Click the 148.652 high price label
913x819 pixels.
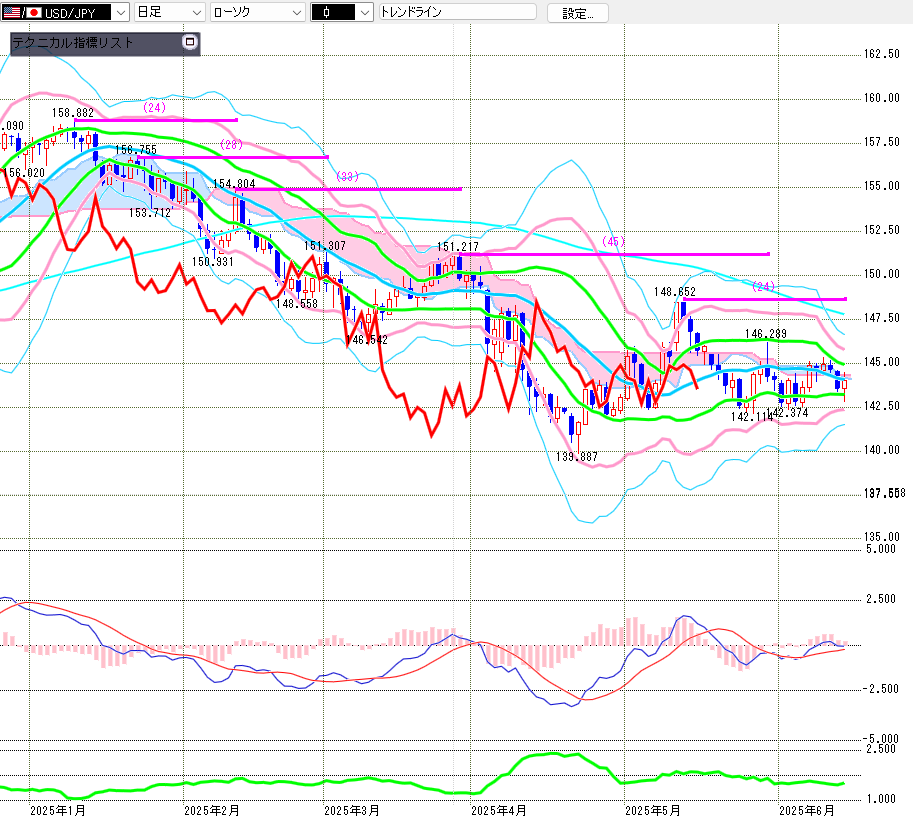pyautogui.click(x=675, y=292)
